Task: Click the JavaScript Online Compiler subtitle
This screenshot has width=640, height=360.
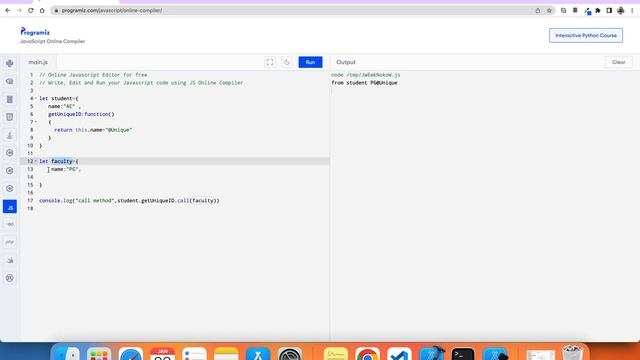Action: tap(53, 41)
